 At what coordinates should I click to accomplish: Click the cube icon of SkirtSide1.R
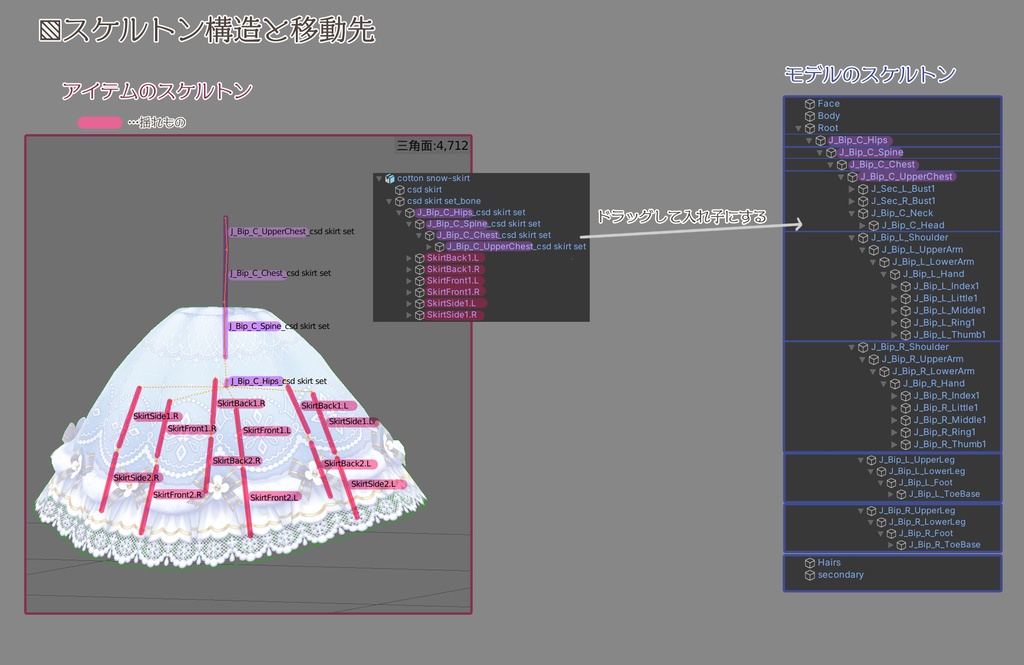[419, 315]
